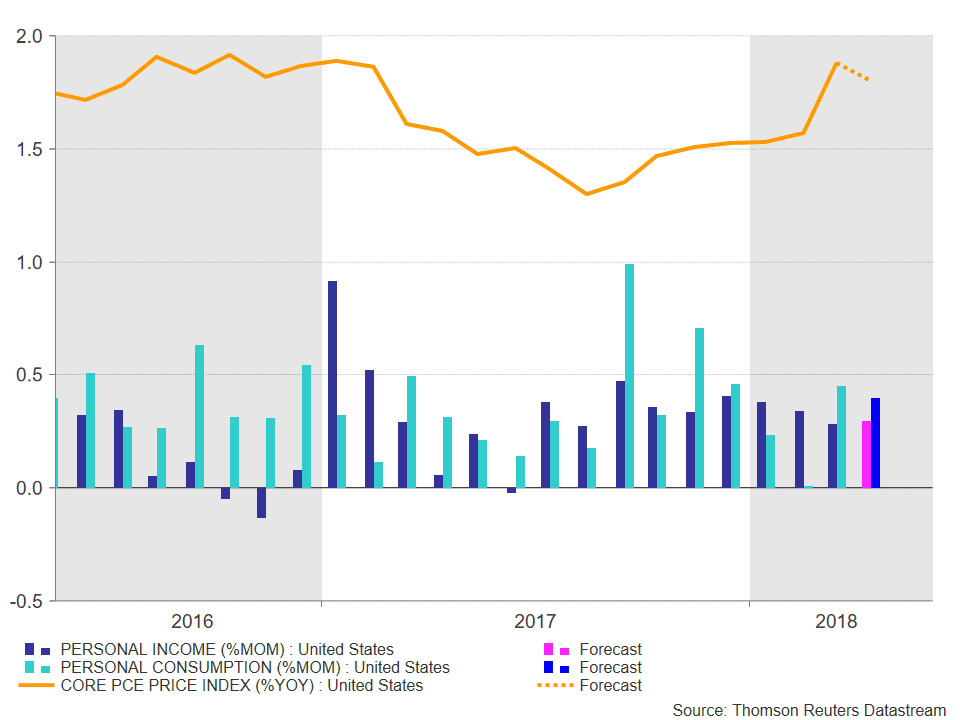Viewport: 960px width, 720px height.
Task: Click the magenta Forecast legend swatch
Action: [557, 650]
